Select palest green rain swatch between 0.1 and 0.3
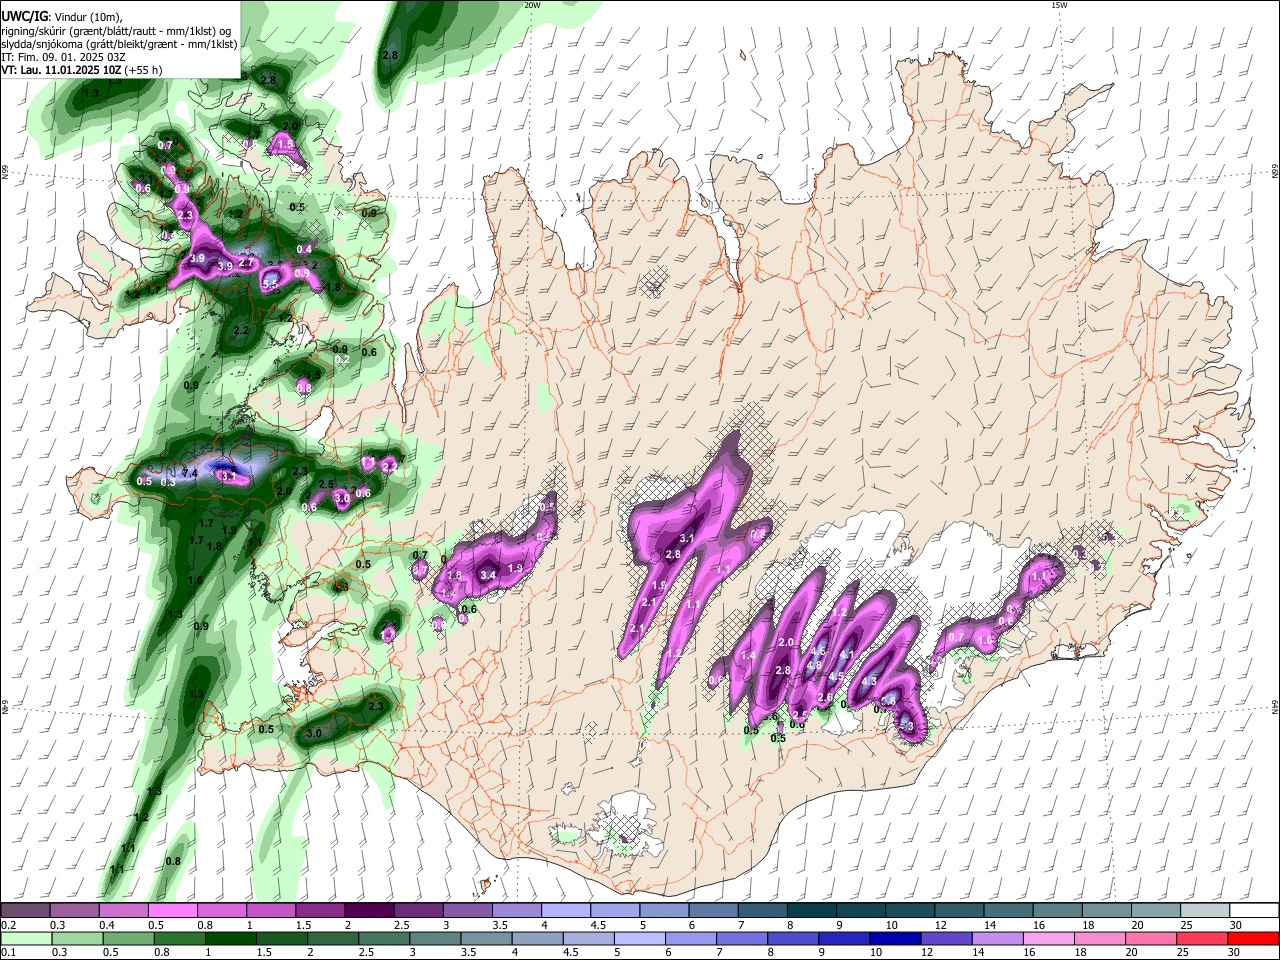The image size is (1280, 960). pyautogui.click(x=26, y=938)
